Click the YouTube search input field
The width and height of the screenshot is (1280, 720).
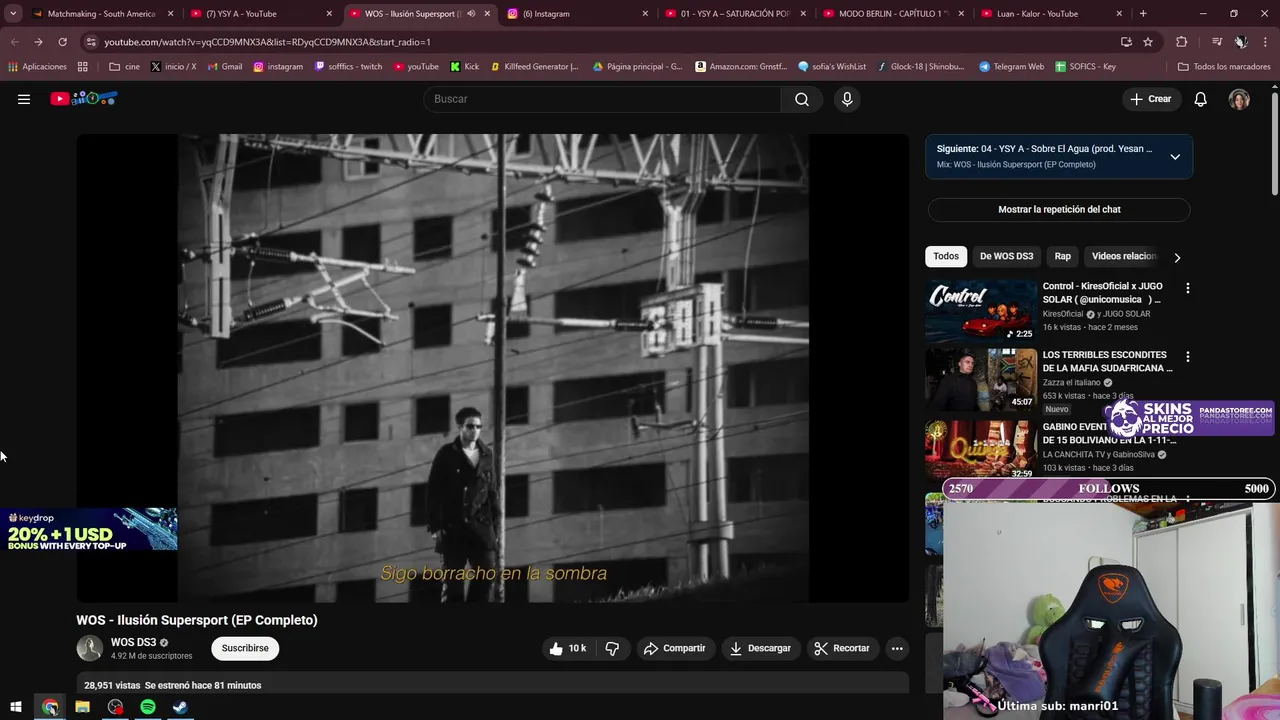point(603,99)
